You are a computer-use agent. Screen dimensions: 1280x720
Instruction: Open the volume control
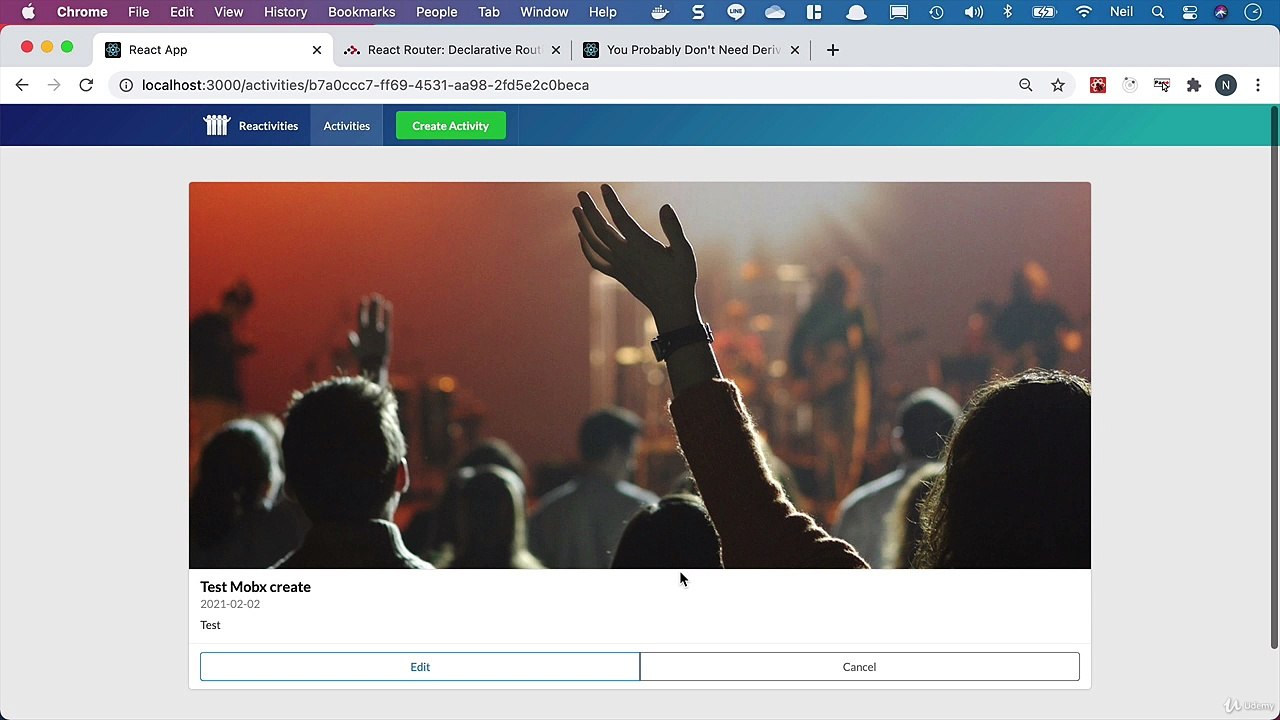[973, 12]
